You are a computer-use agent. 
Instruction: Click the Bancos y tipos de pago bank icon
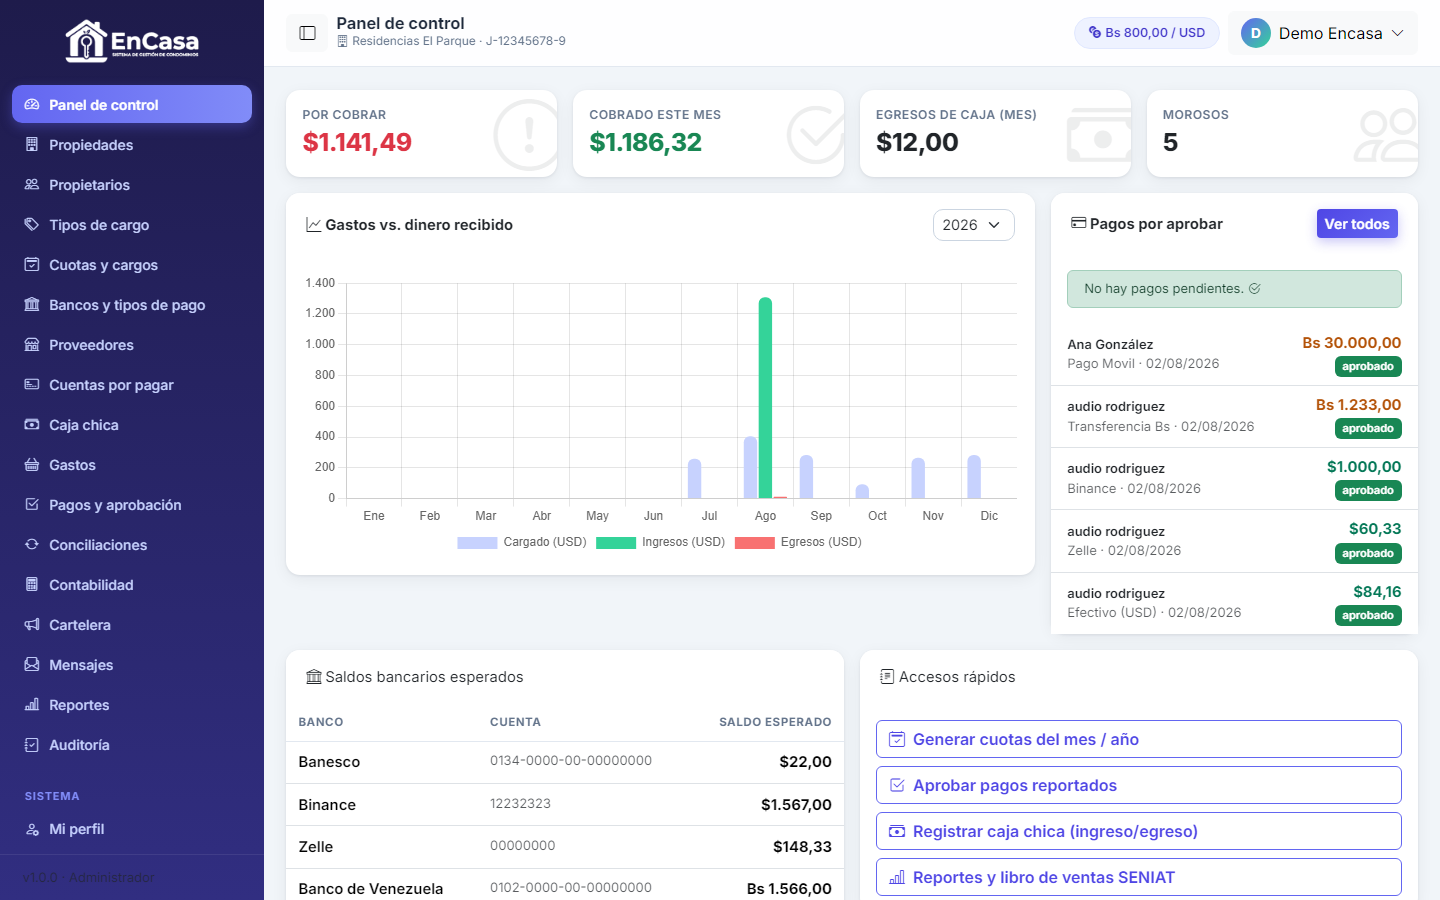pyautogui.click(x=32, y=305)
